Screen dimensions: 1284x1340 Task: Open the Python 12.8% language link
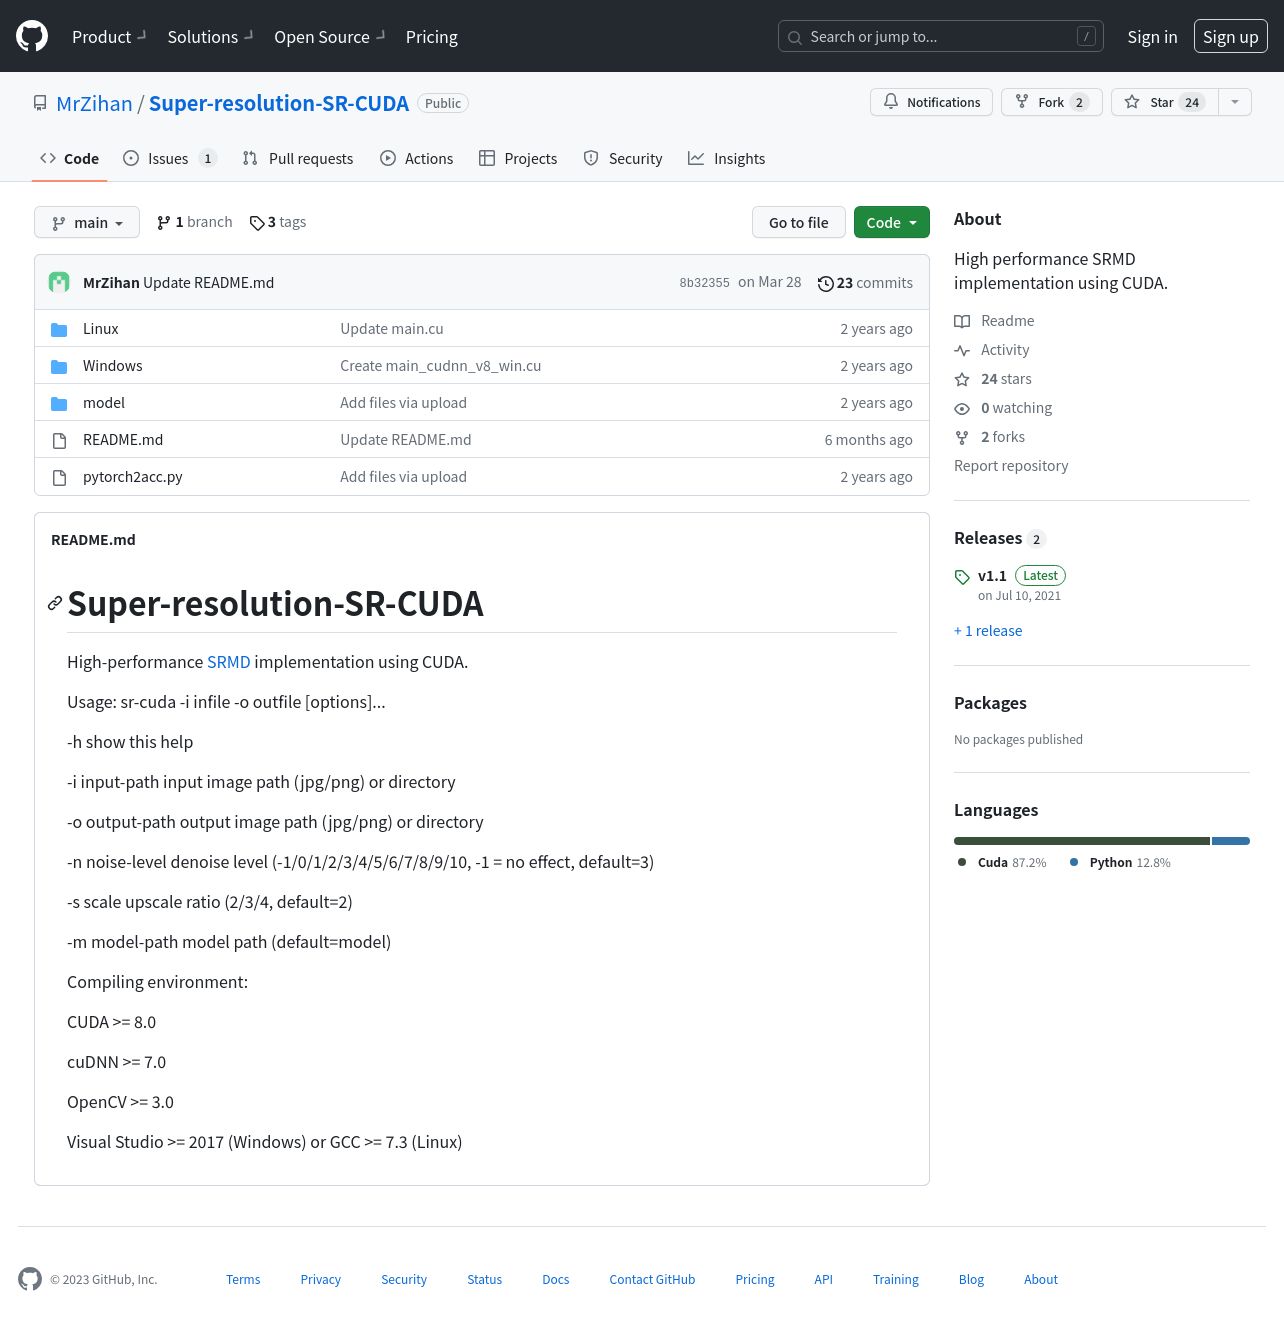pos(1120,862)
